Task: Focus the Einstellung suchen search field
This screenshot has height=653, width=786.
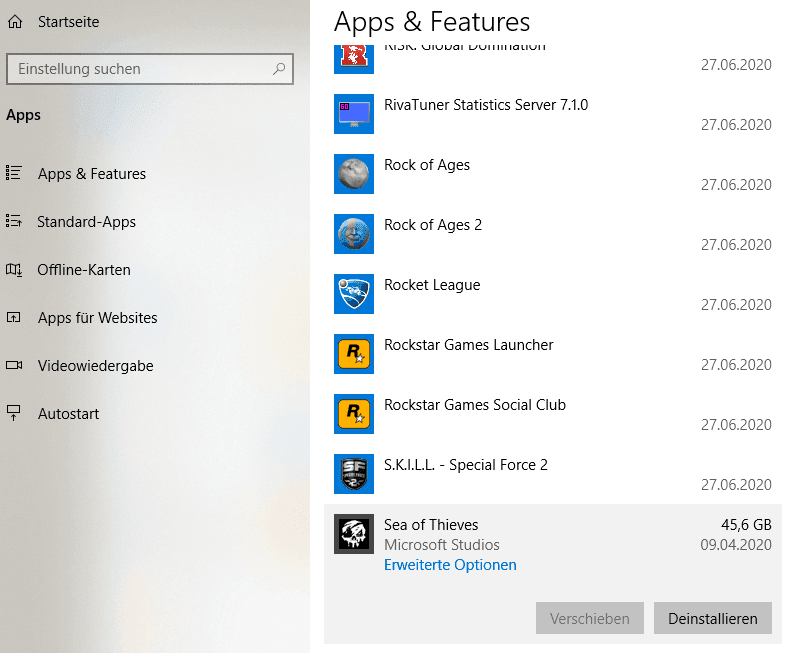Action: [x=150, y=69]
